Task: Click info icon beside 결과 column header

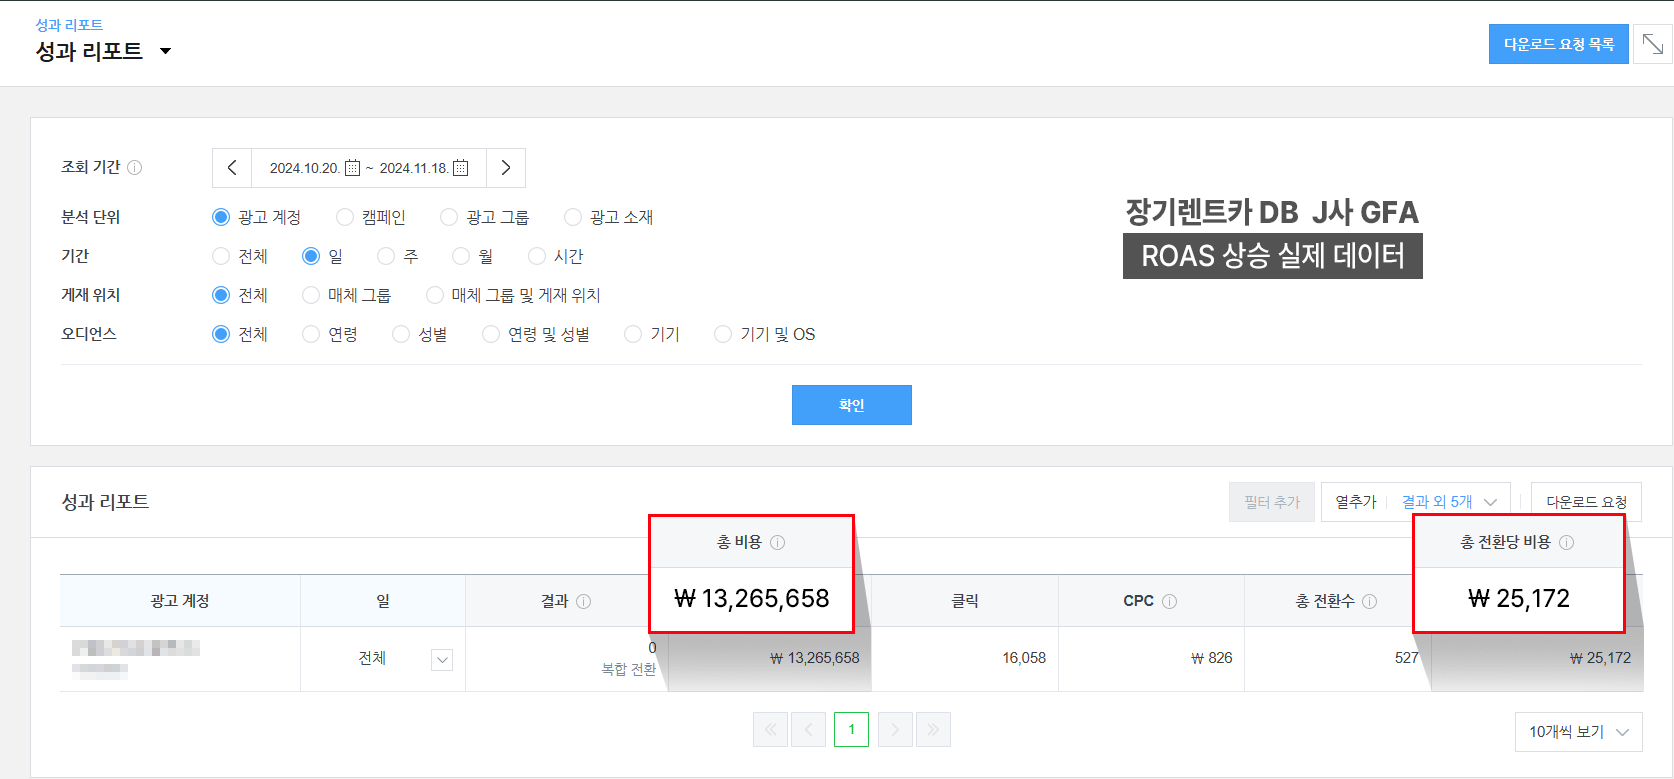Action: point(584,601)
